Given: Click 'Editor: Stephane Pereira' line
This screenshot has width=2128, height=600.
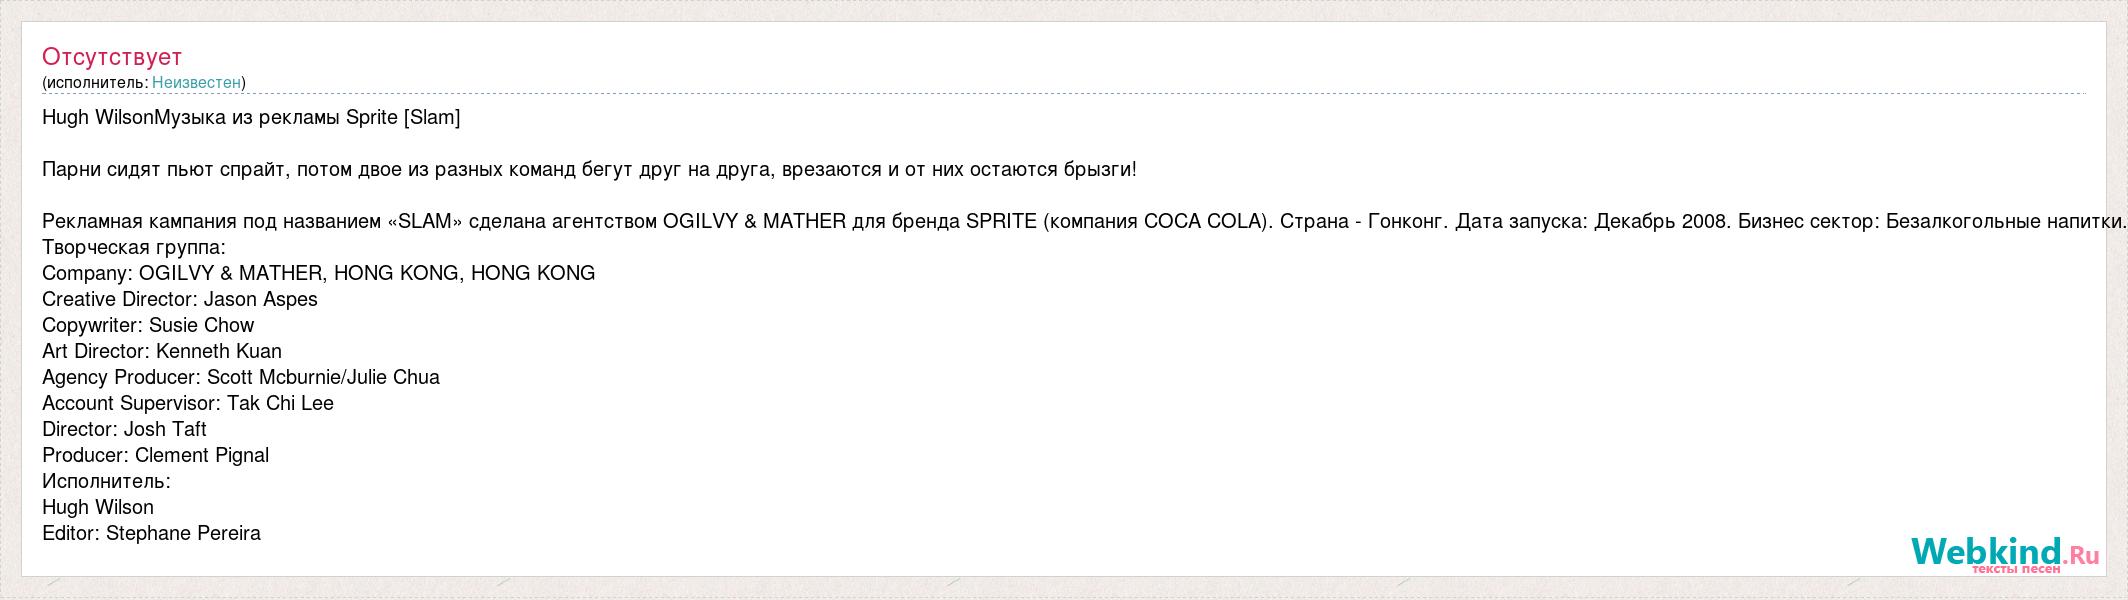Looking at the screenshot, I should pyautogui.click(x=151, y=534).
